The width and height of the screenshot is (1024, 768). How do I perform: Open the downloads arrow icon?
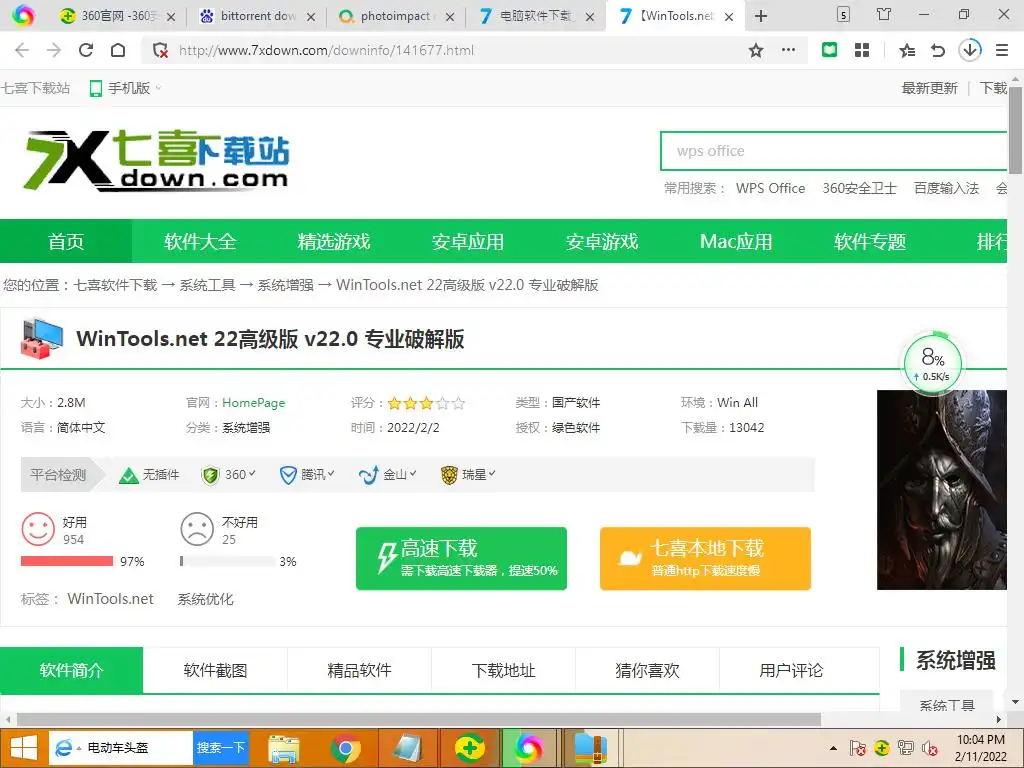[x=970, y=50]
